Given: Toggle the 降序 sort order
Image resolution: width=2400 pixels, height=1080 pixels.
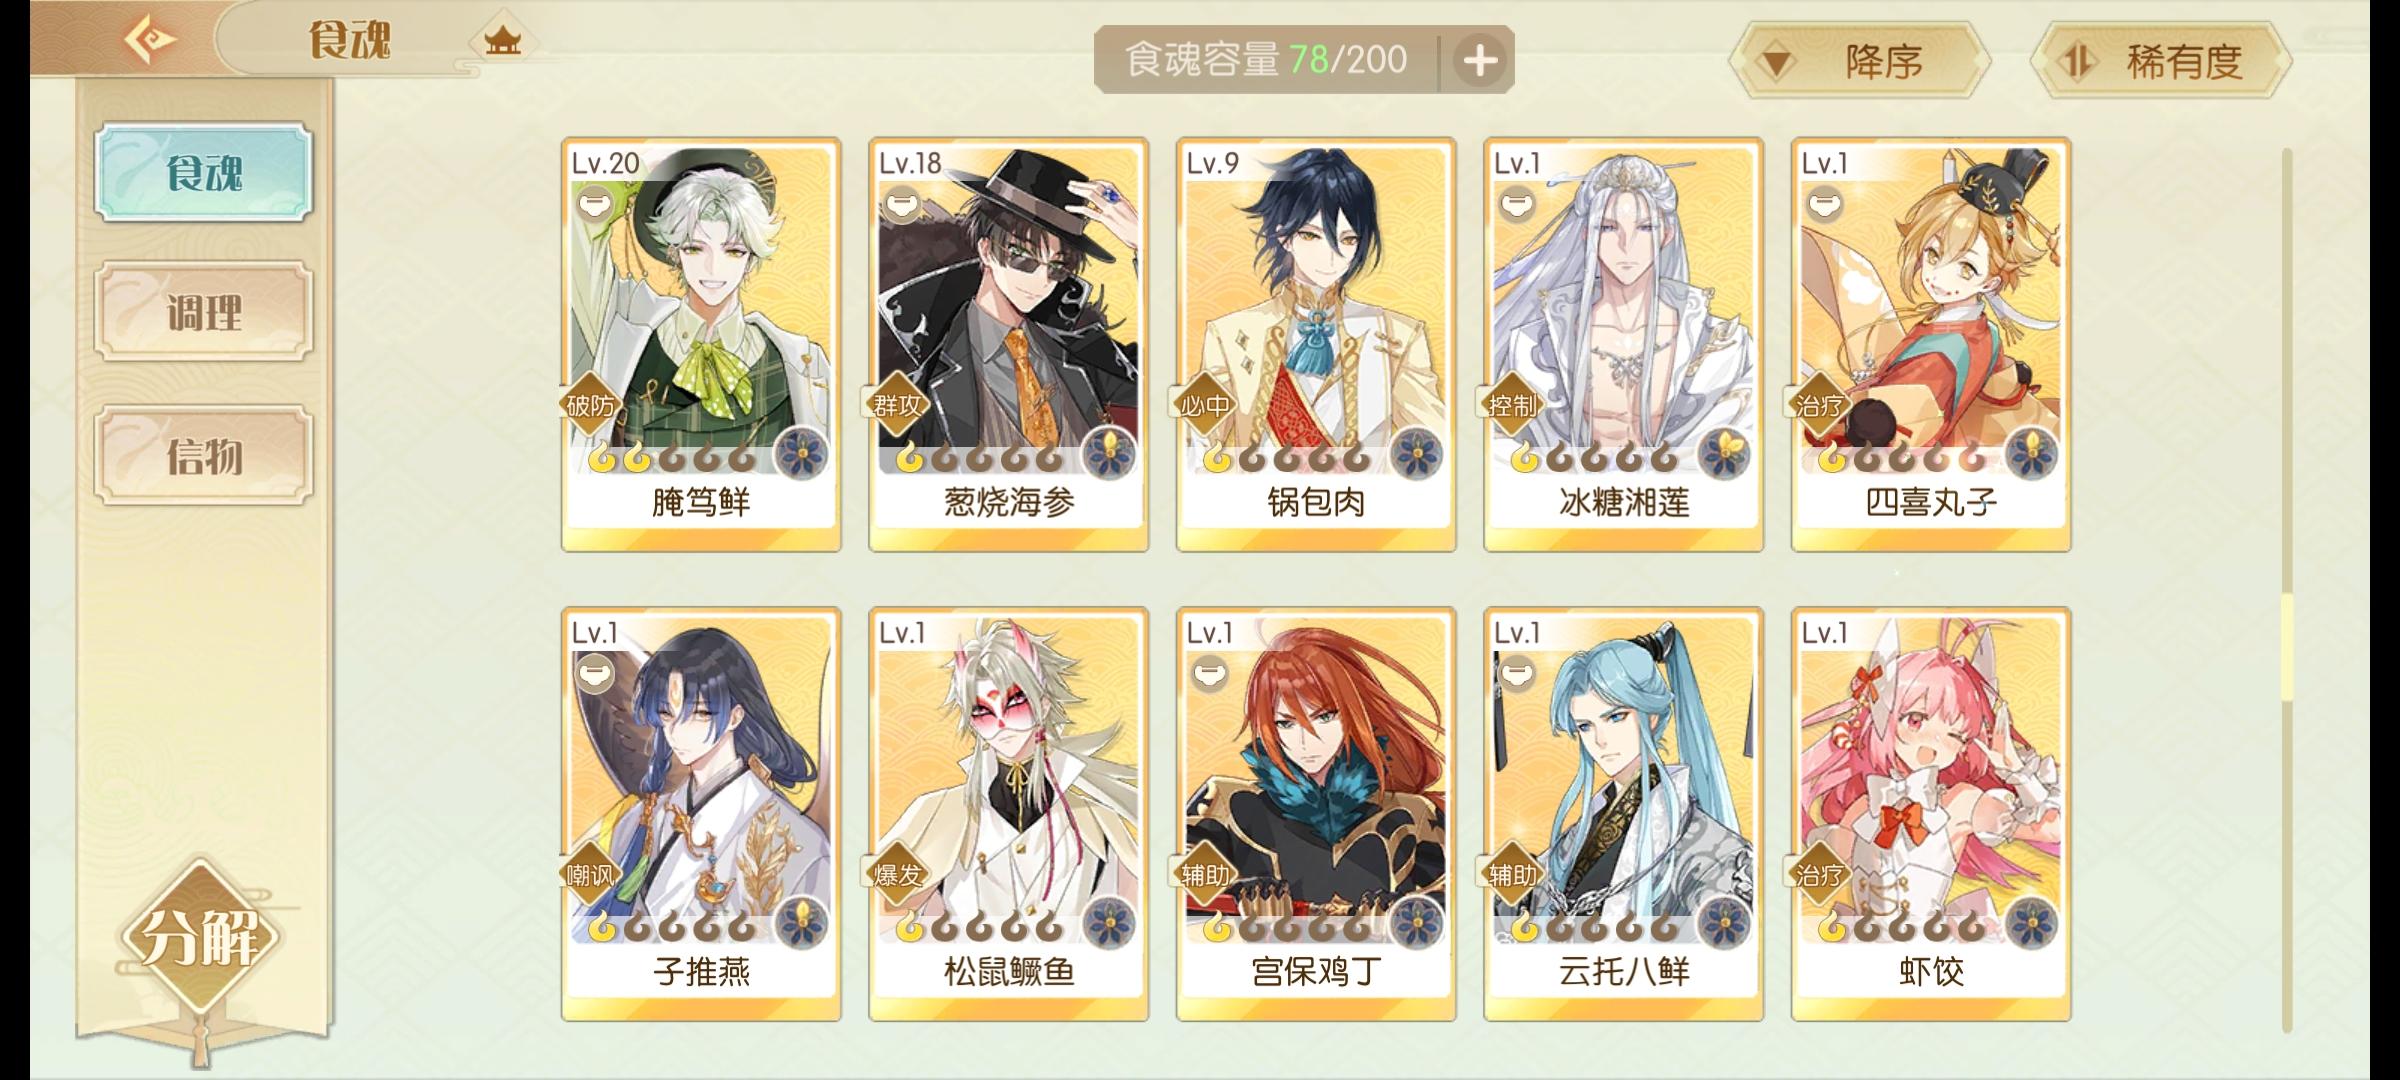Looking at the screenshot, I should pos(1860,62).
